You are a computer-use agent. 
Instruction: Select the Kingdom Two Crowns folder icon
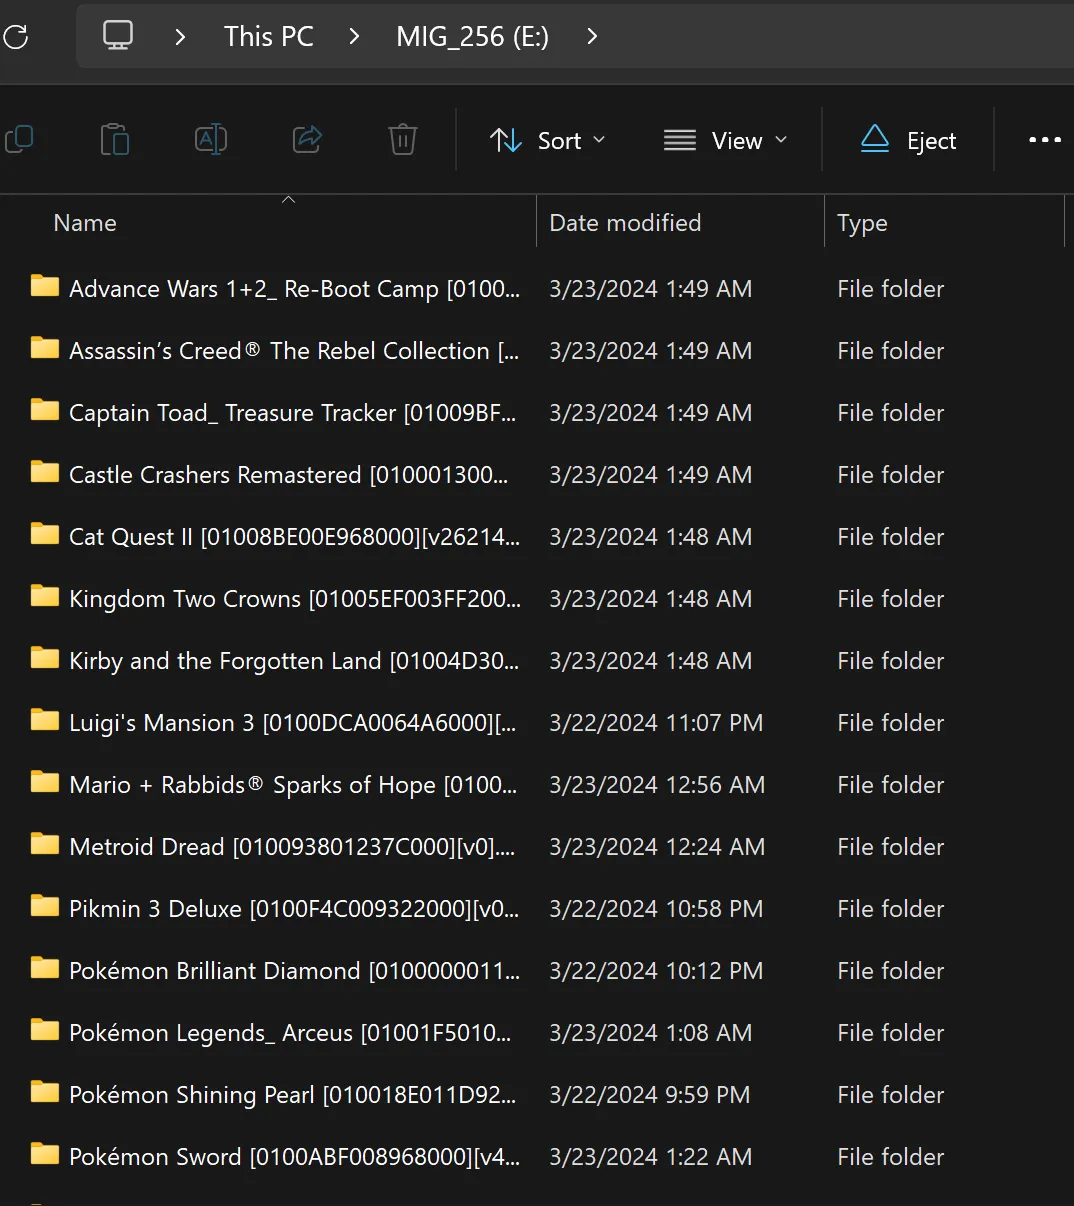44,597
